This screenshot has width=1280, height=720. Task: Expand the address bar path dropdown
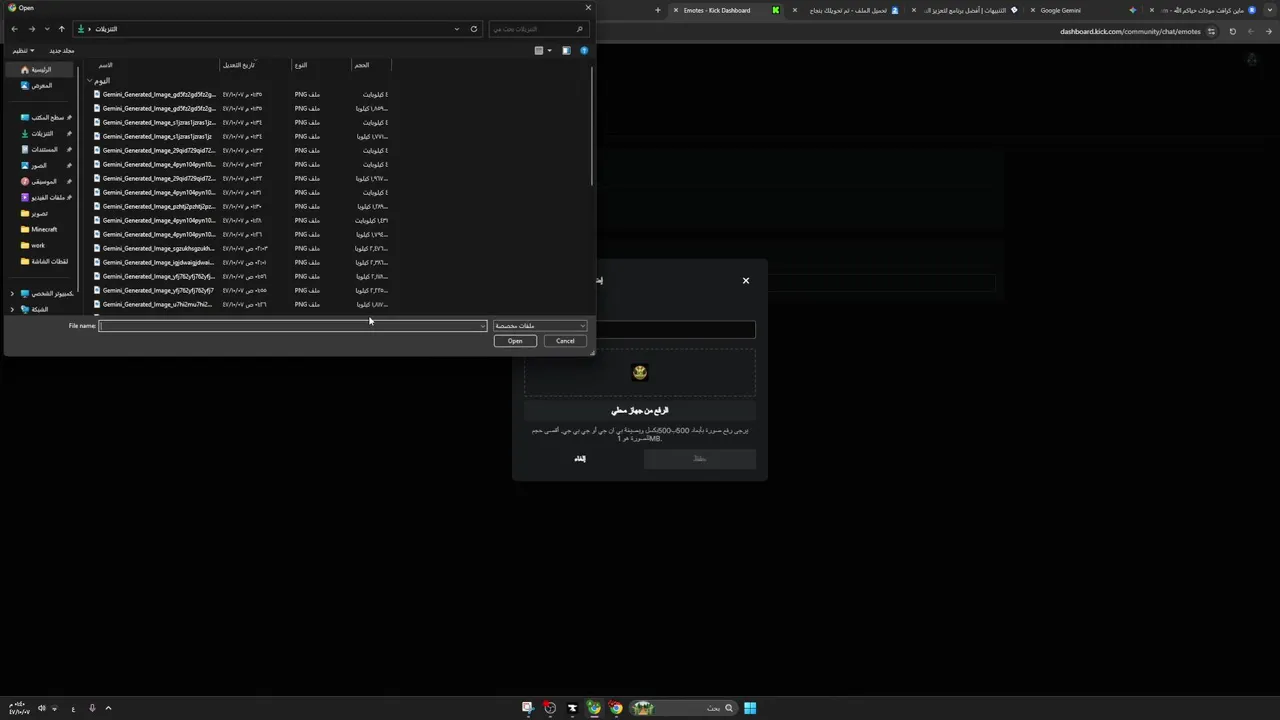(x=457, y=29)
